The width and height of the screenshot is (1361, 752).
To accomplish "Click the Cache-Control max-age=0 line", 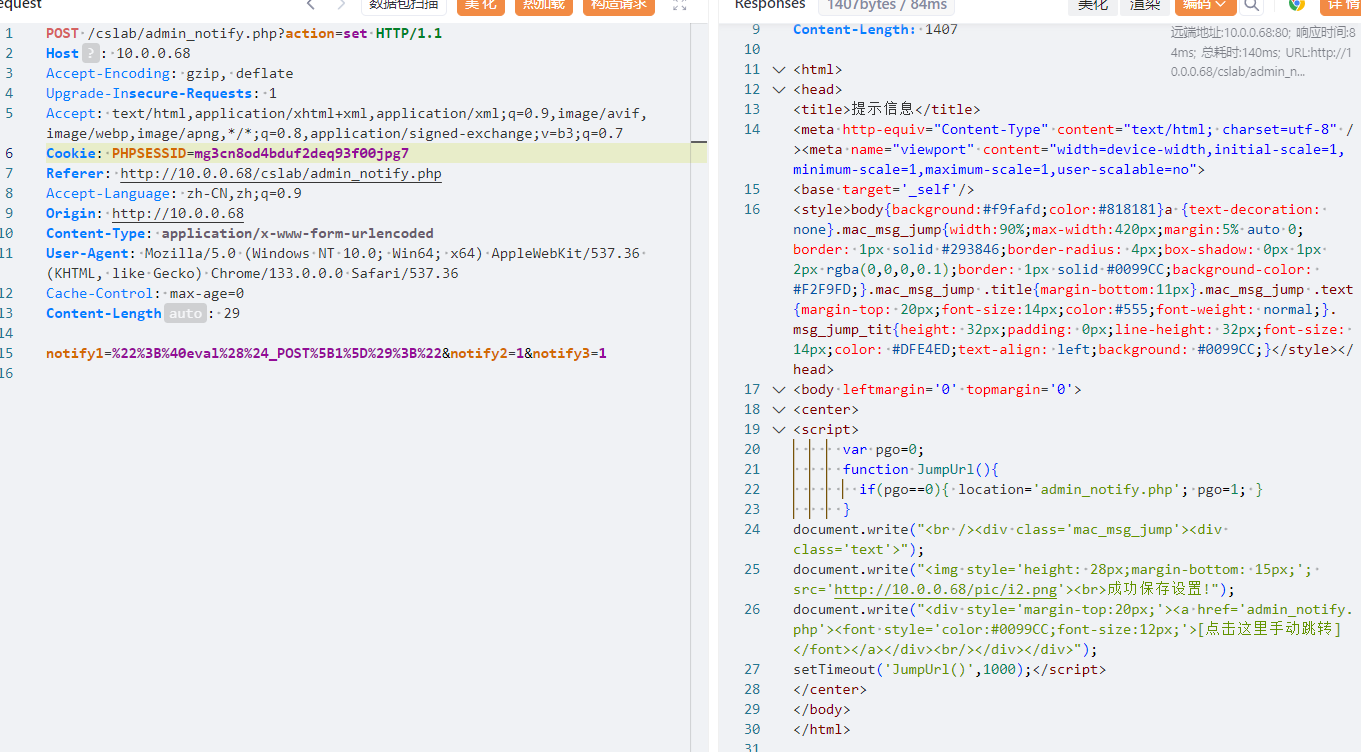I will click(145, 293).
